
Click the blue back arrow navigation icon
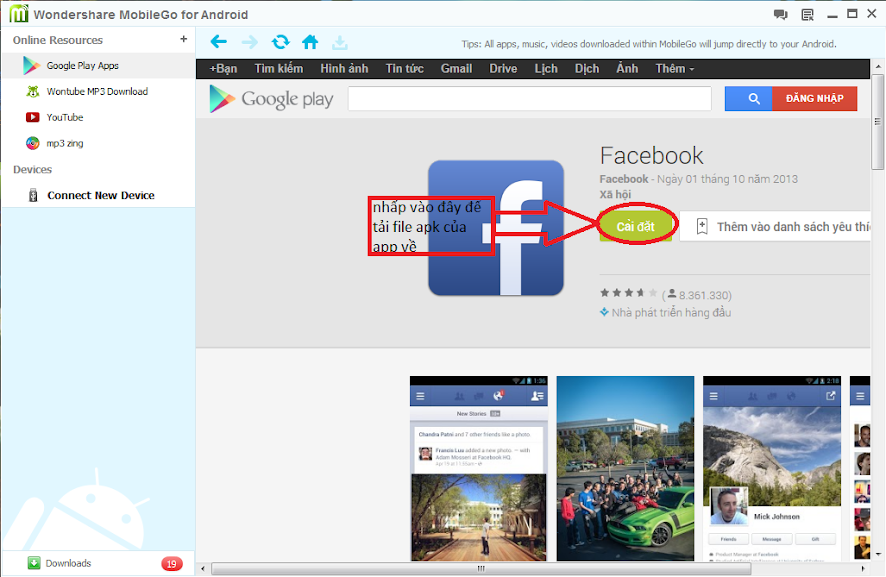(219, 42)
